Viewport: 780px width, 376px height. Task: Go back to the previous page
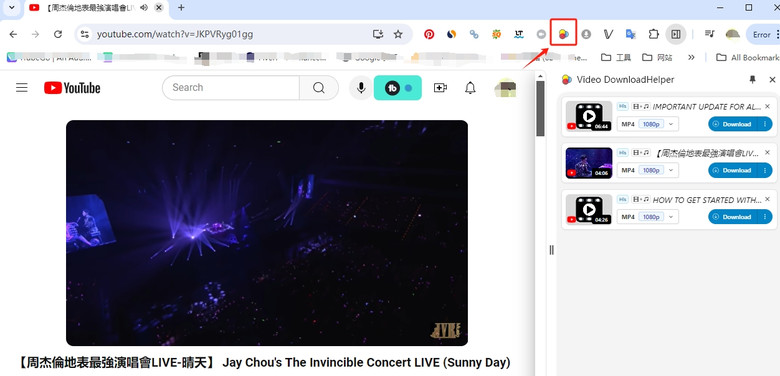point(13,34)
